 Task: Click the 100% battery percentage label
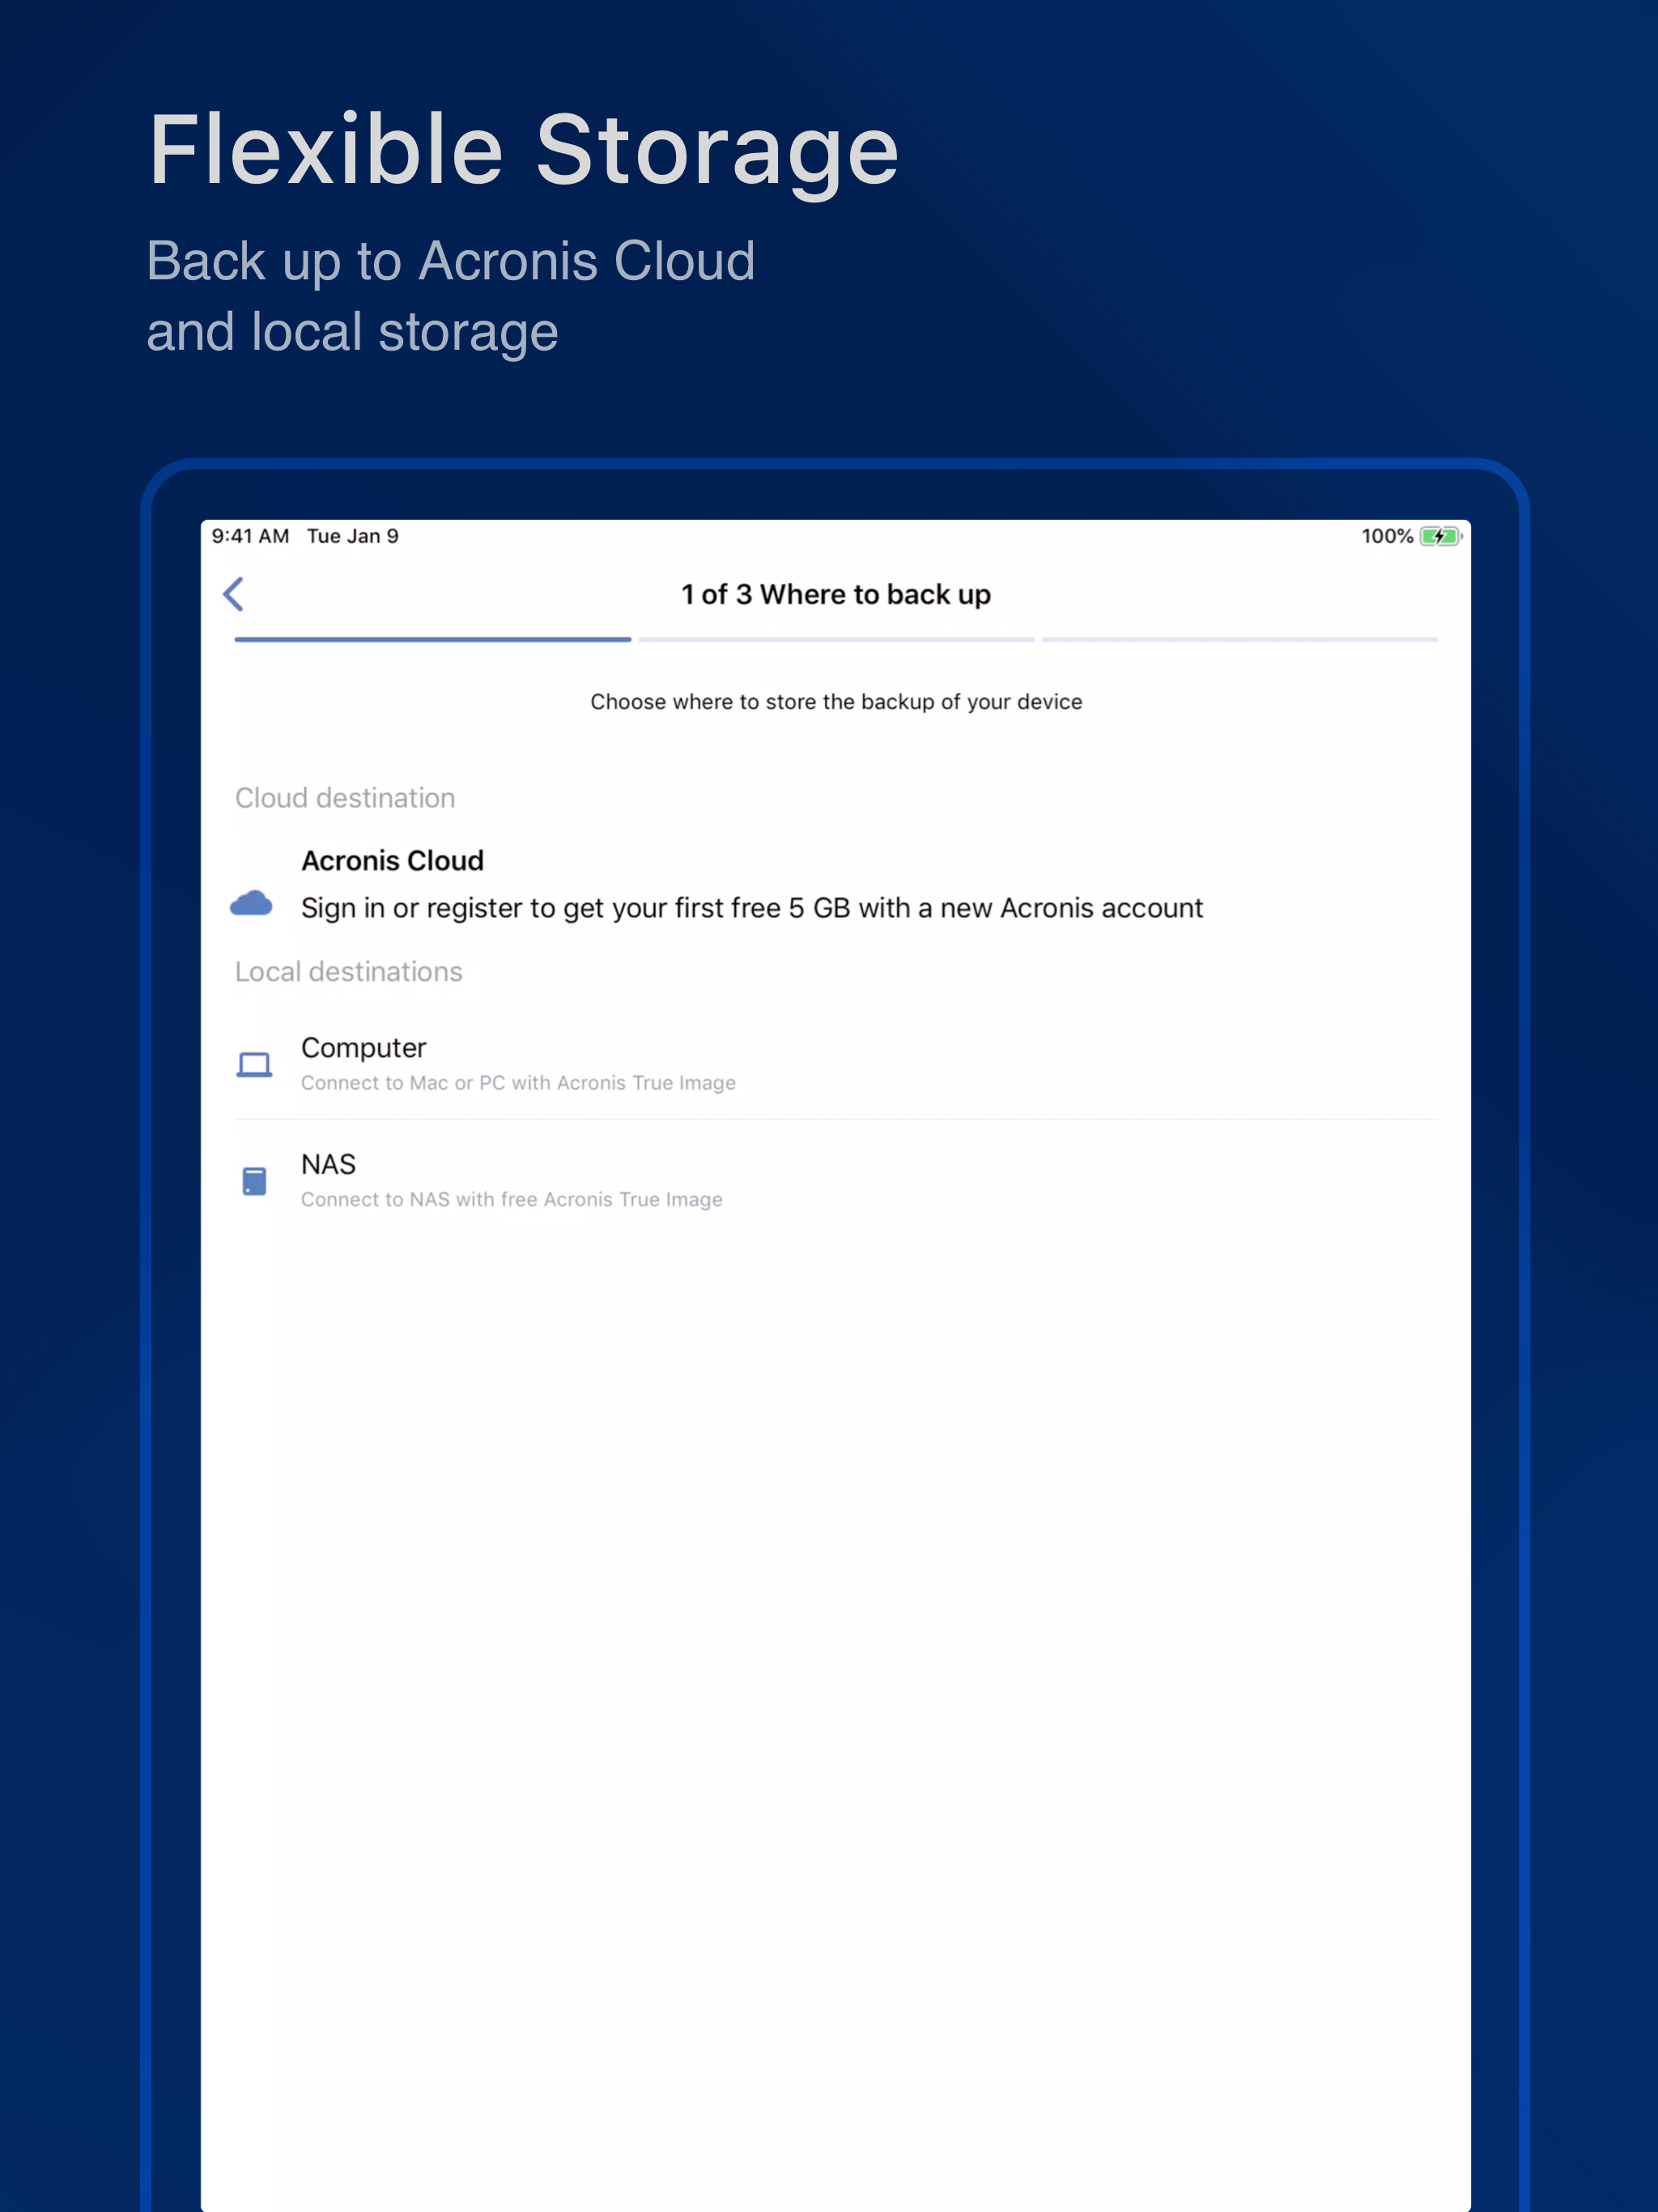click(1386, 537)
